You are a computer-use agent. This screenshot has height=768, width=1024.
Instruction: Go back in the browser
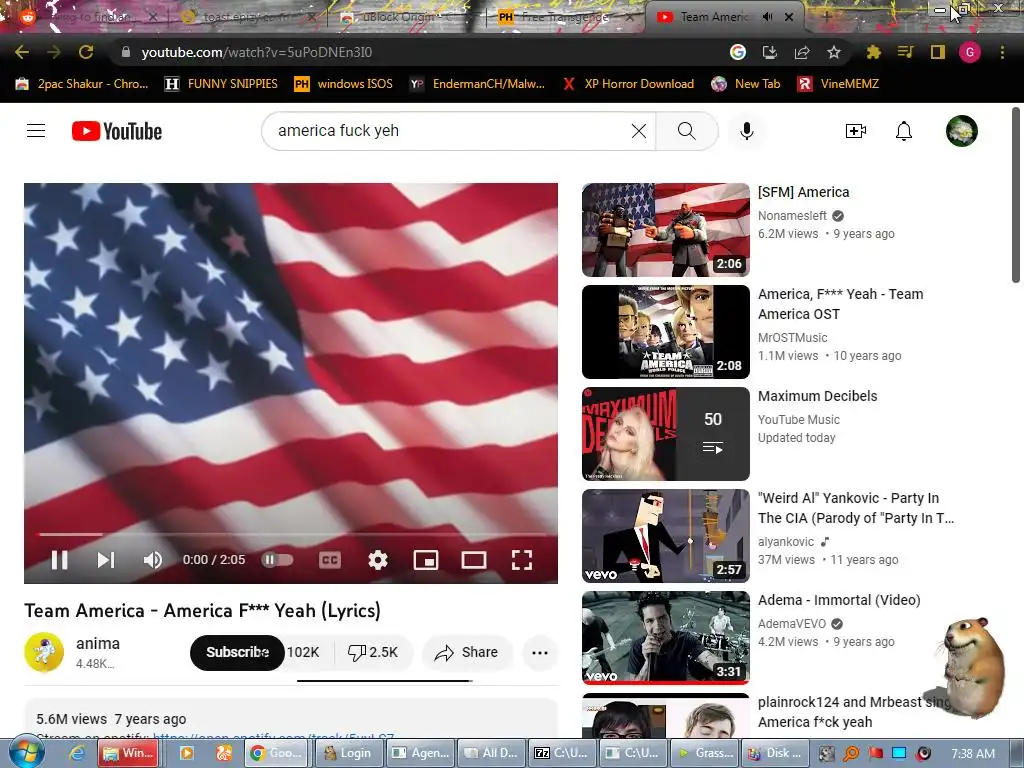pyautogui.click(x=22, y=52)
